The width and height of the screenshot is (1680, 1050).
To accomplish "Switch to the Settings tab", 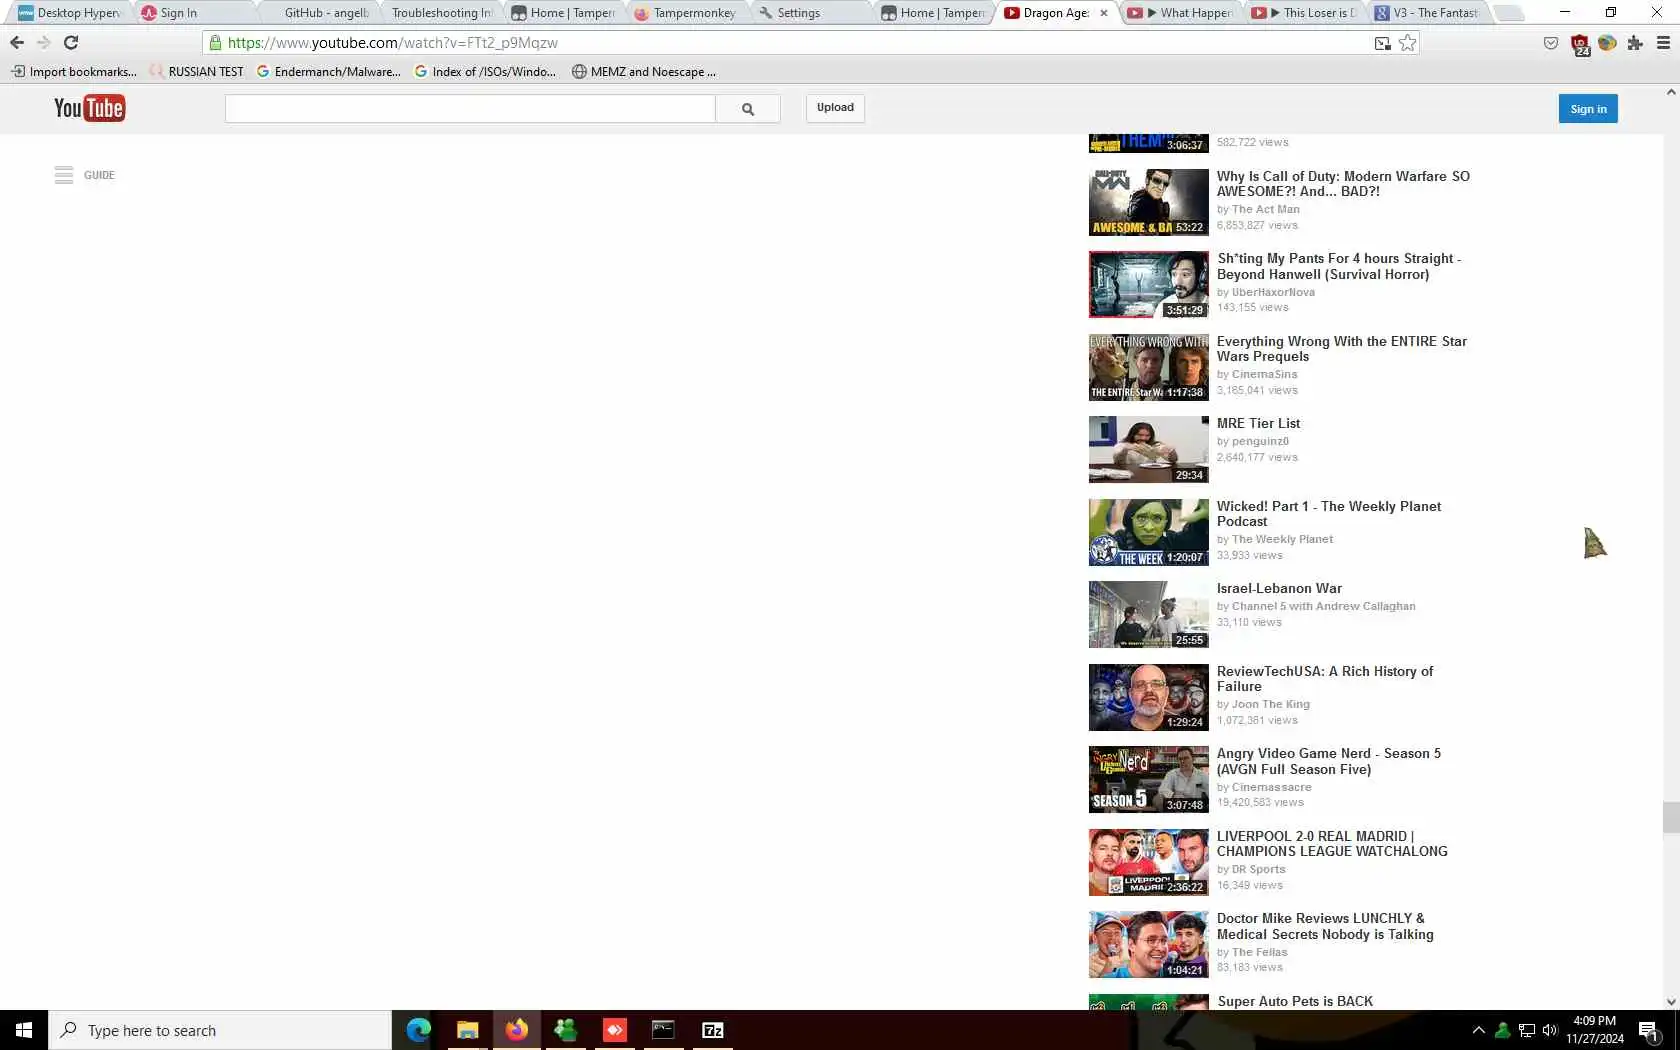I will click(x=810, y=13).
